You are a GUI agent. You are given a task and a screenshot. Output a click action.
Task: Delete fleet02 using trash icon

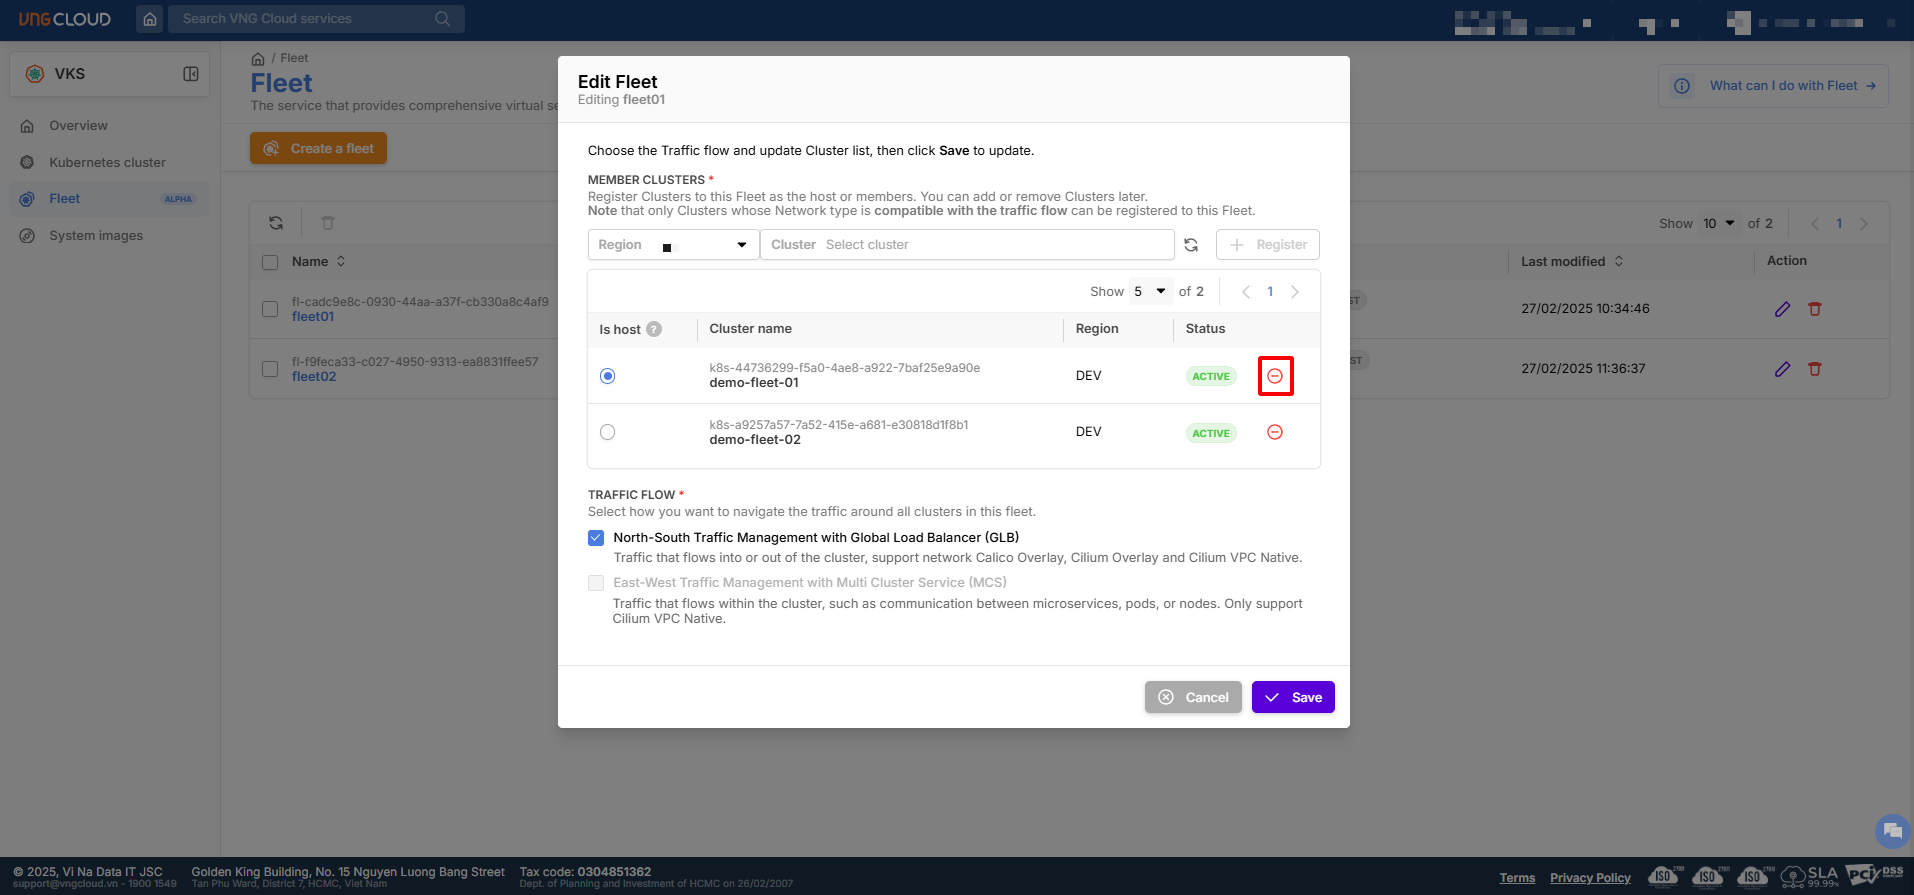1815,369
